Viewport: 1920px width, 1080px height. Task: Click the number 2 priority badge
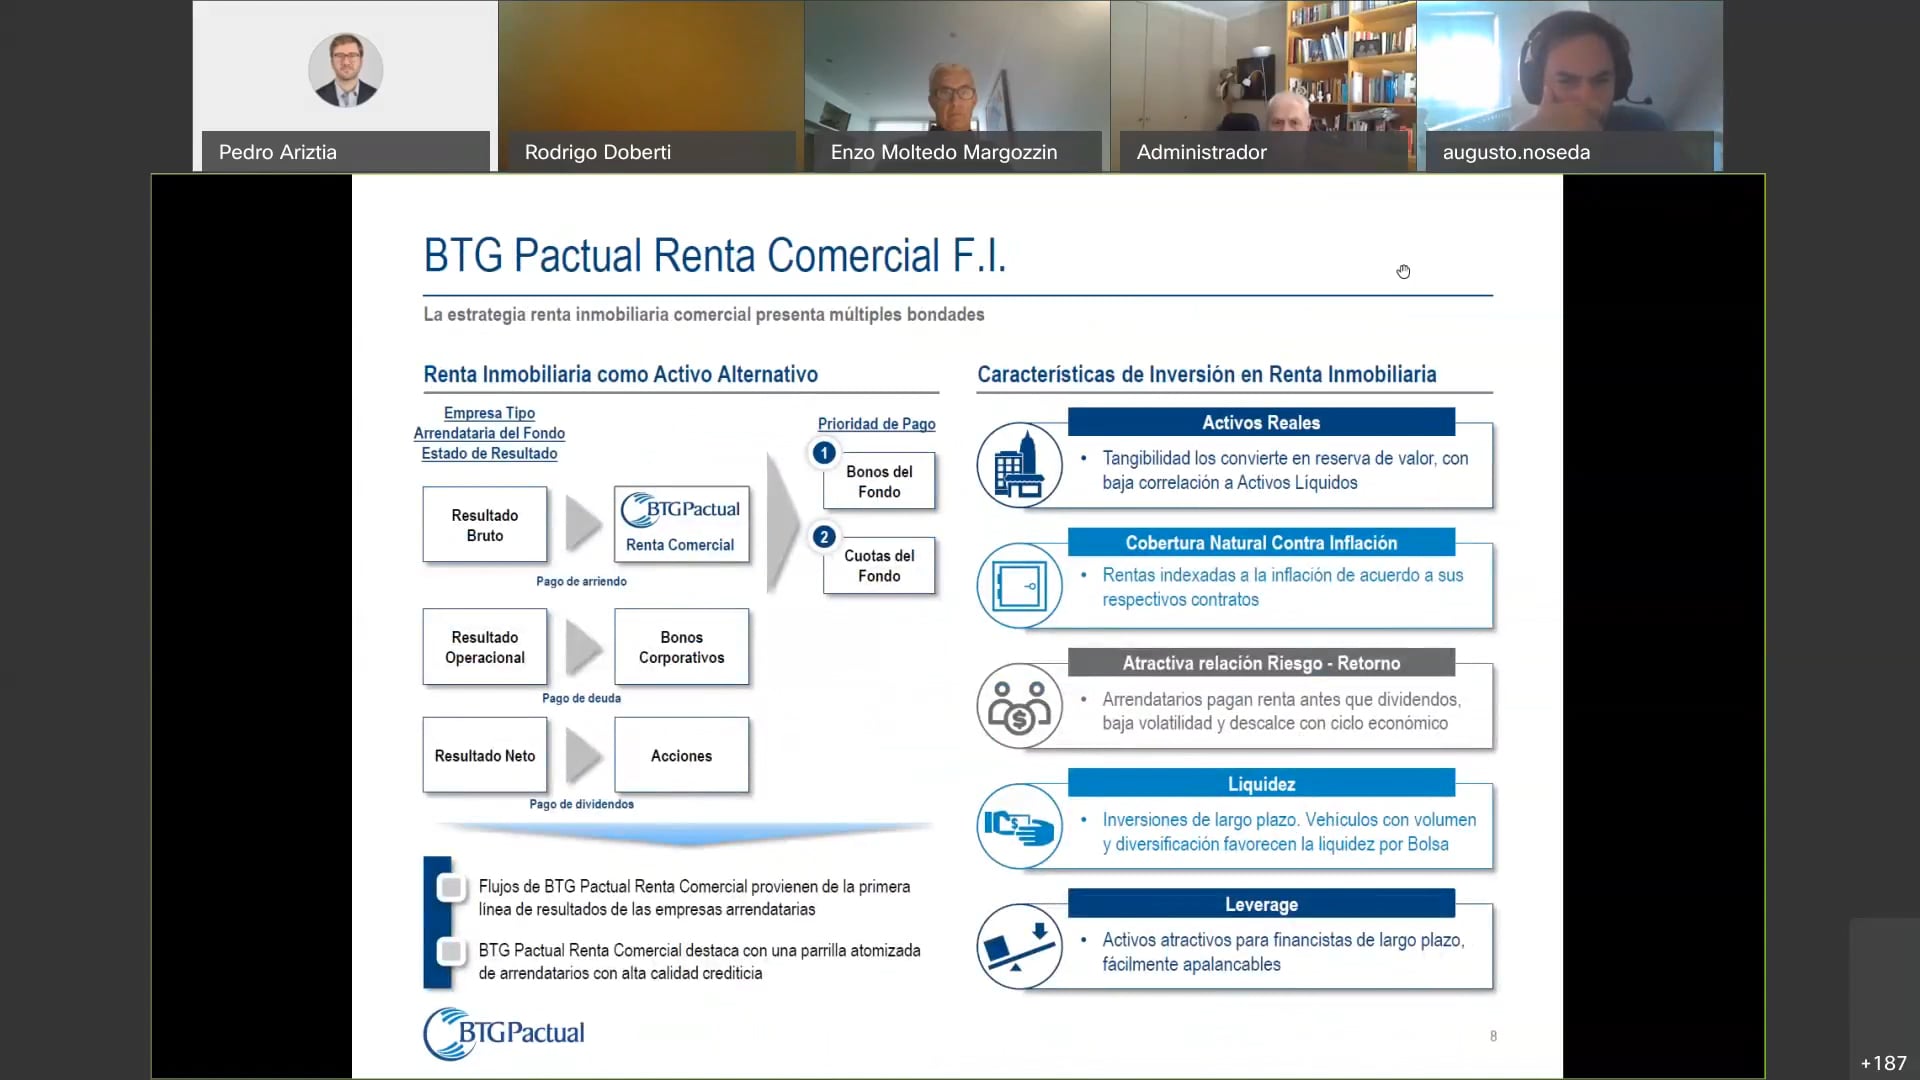tap(824, 537)
